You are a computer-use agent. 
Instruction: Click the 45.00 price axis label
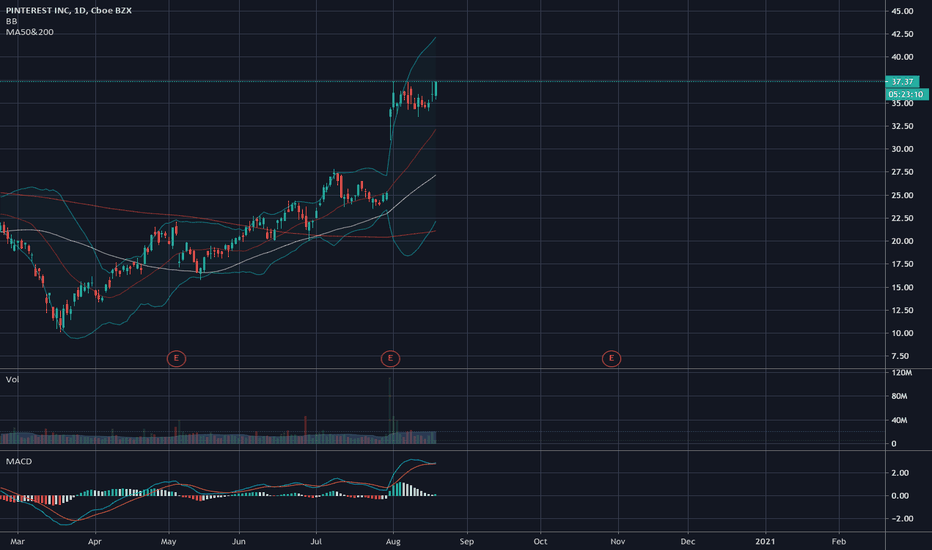pos(902,11)
